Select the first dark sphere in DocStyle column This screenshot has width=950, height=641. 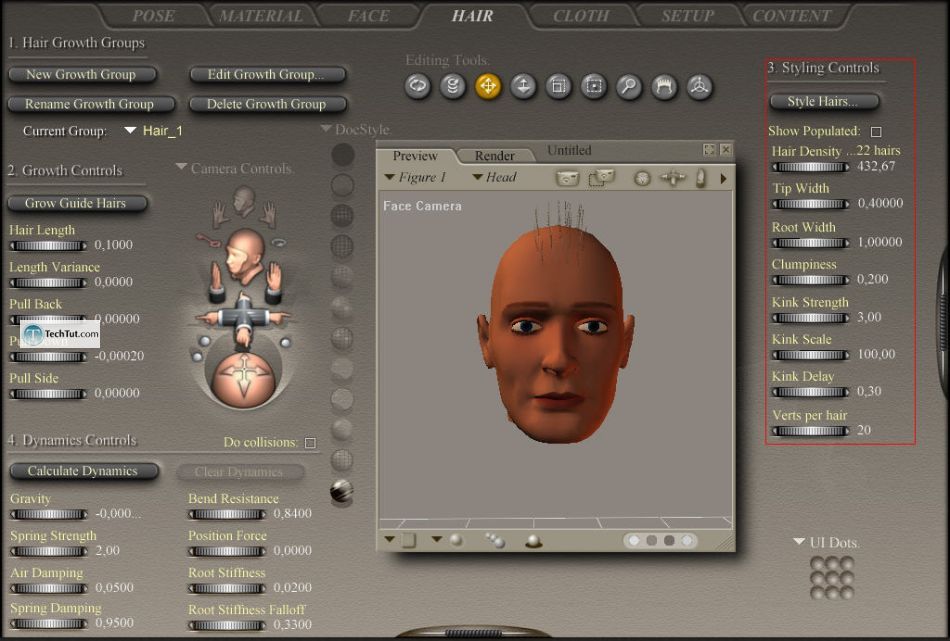point(342,154)
